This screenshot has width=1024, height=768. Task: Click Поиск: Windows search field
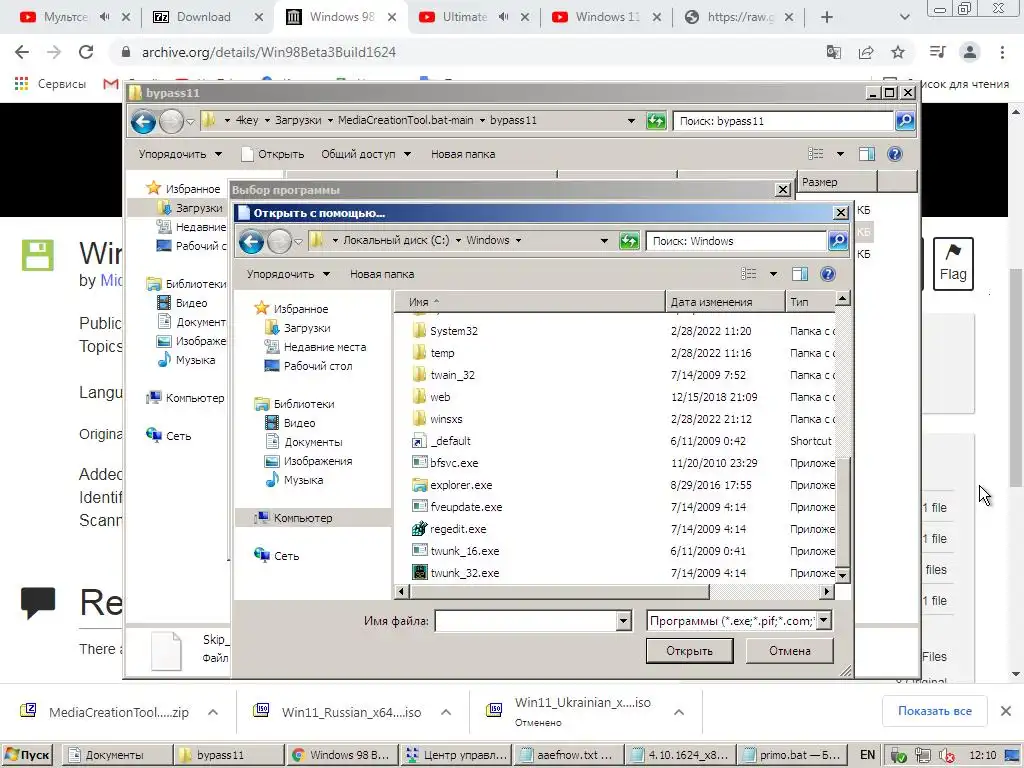(736, 241)
